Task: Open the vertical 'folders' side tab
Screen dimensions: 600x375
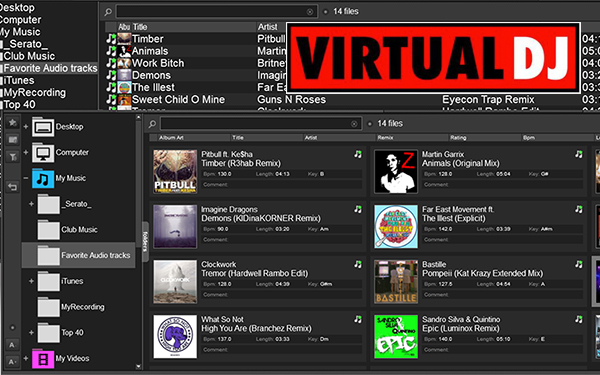Action: point(145,241)
